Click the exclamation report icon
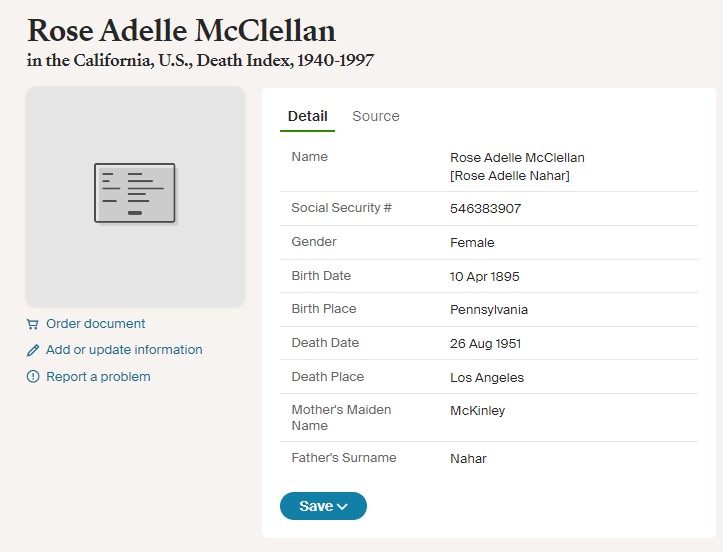Screen dimensions: 723x552 33,377
